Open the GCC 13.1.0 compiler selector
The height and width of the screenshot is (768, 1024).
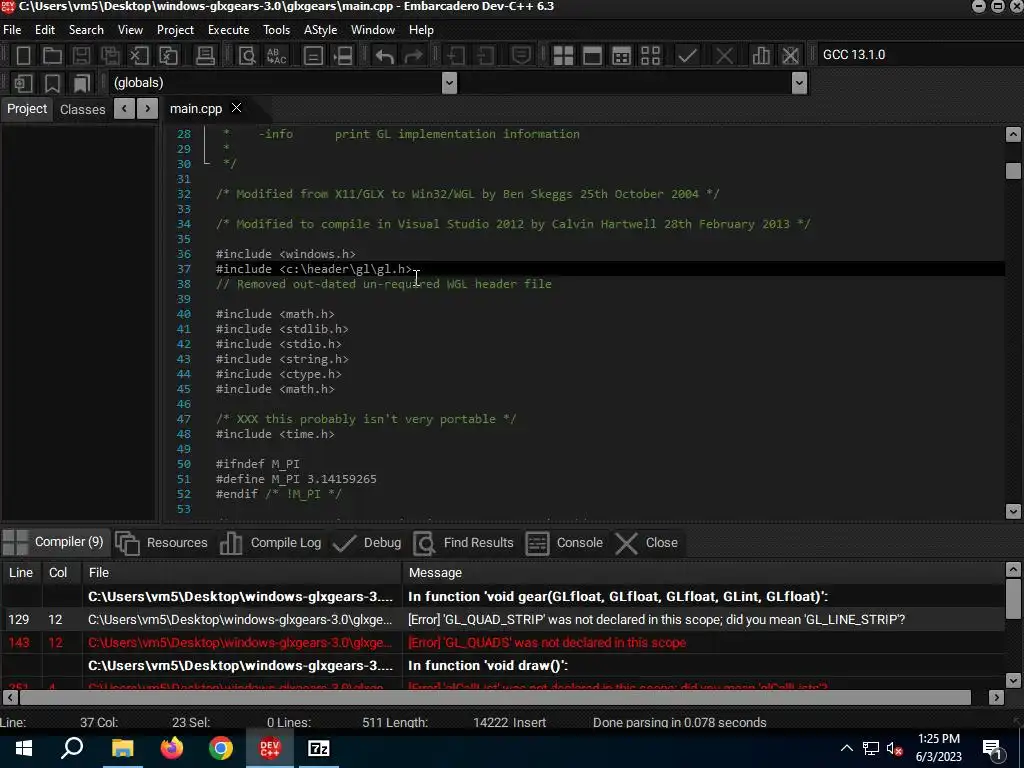pyautogui.click(x=920, y=55)
